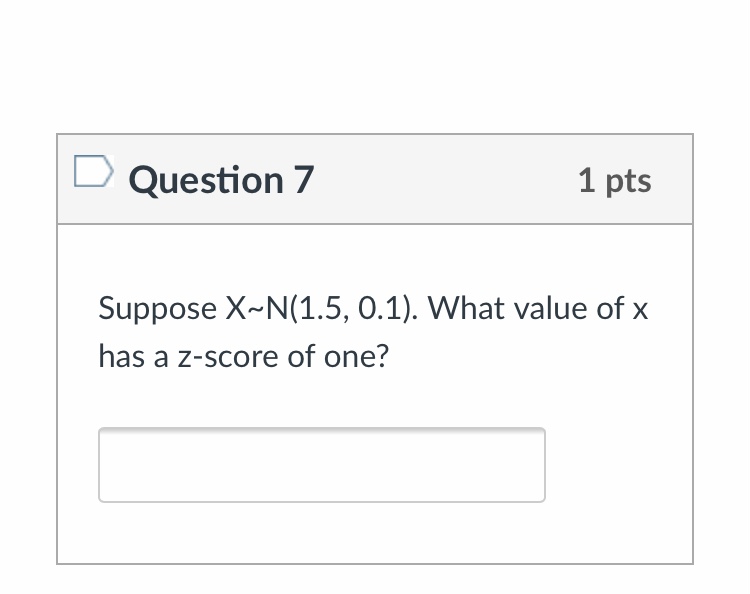Click the number "7" in the heading
The height and width of the screenshot is (594, 750).
(x=303, y=180)
